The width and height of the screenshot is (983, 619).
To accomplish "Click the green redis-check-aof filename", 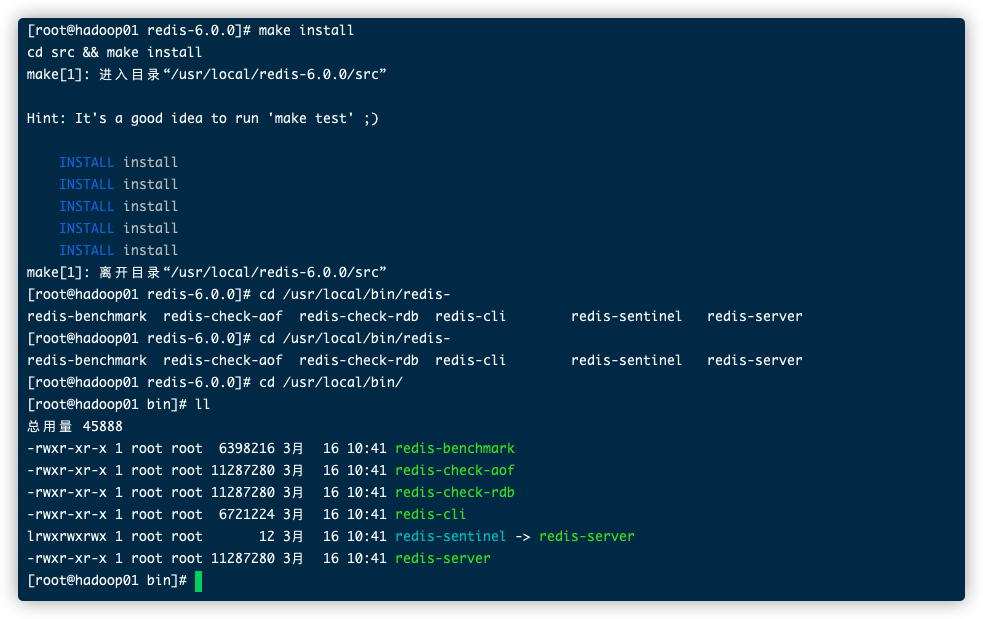I will [455, 470].
